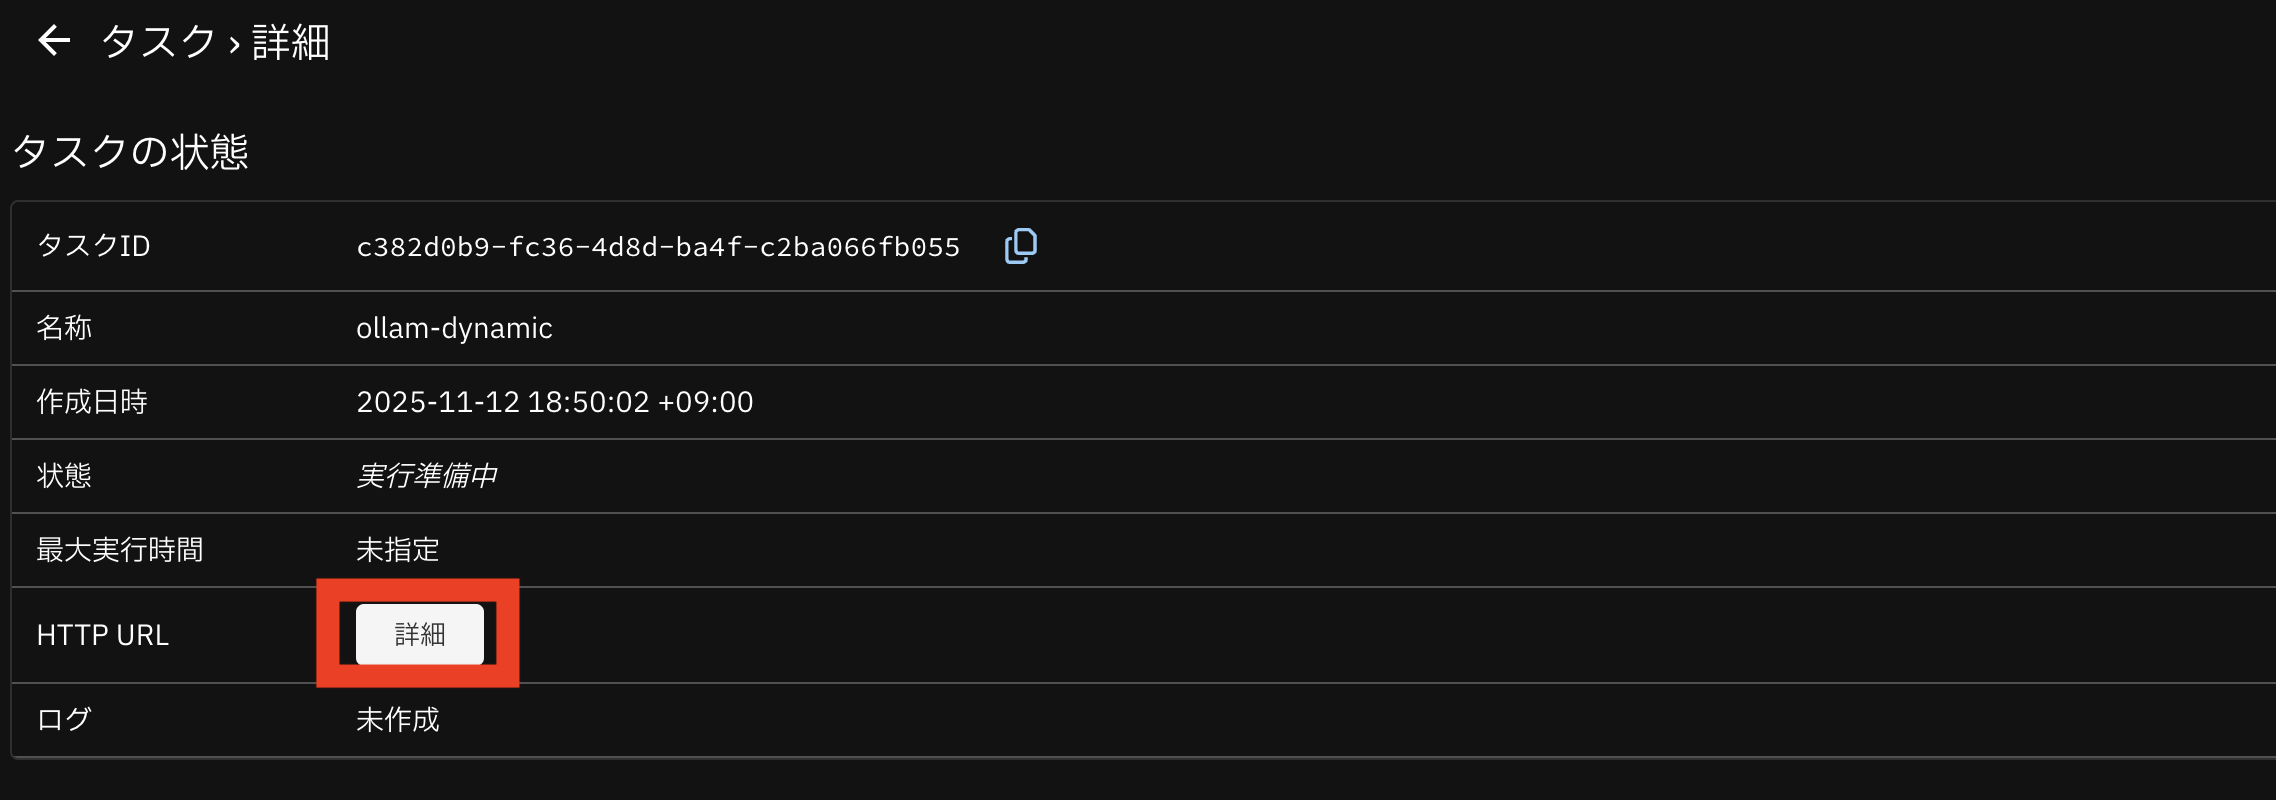Image resolution: width=2276 pixels, height=800 pixels.
Task: Open the タスク breadcrumb link
Action: [159, 42]
